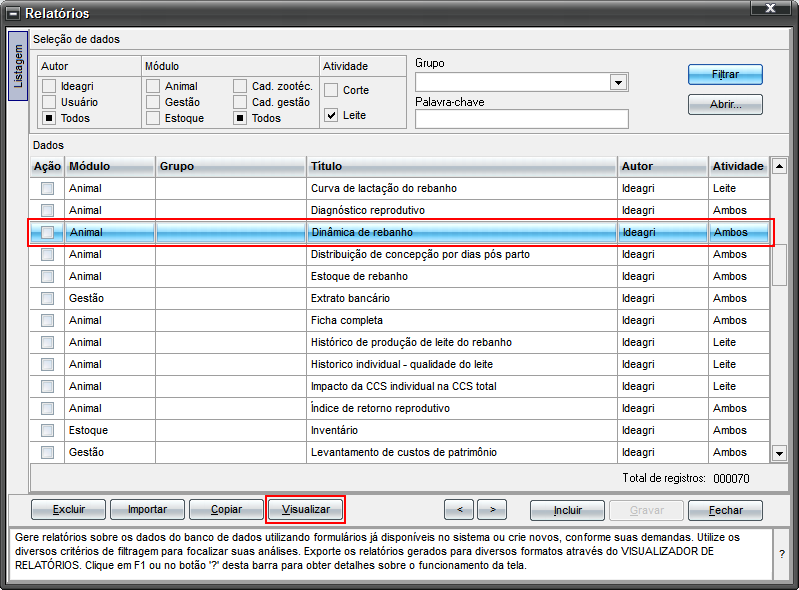The image size is (799, 590).
Task: Click the '?' help button in description bar
Action: (x=782, y=554)
